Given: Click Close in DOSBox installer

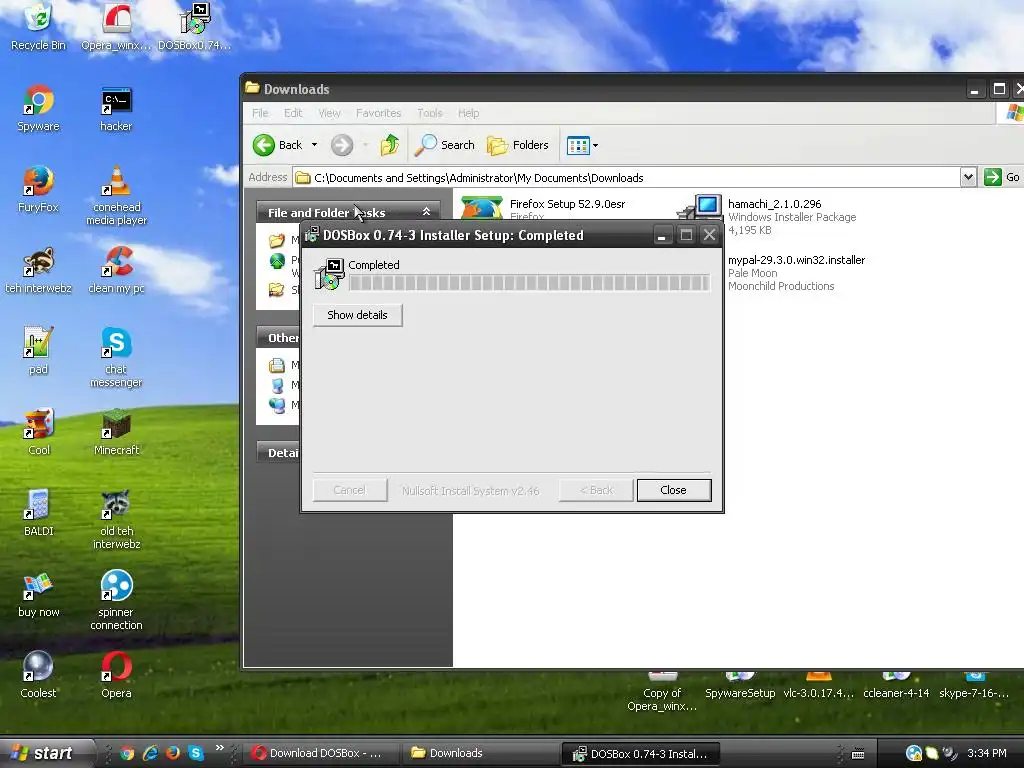Looking at the screenshot, I should [673, 490].
